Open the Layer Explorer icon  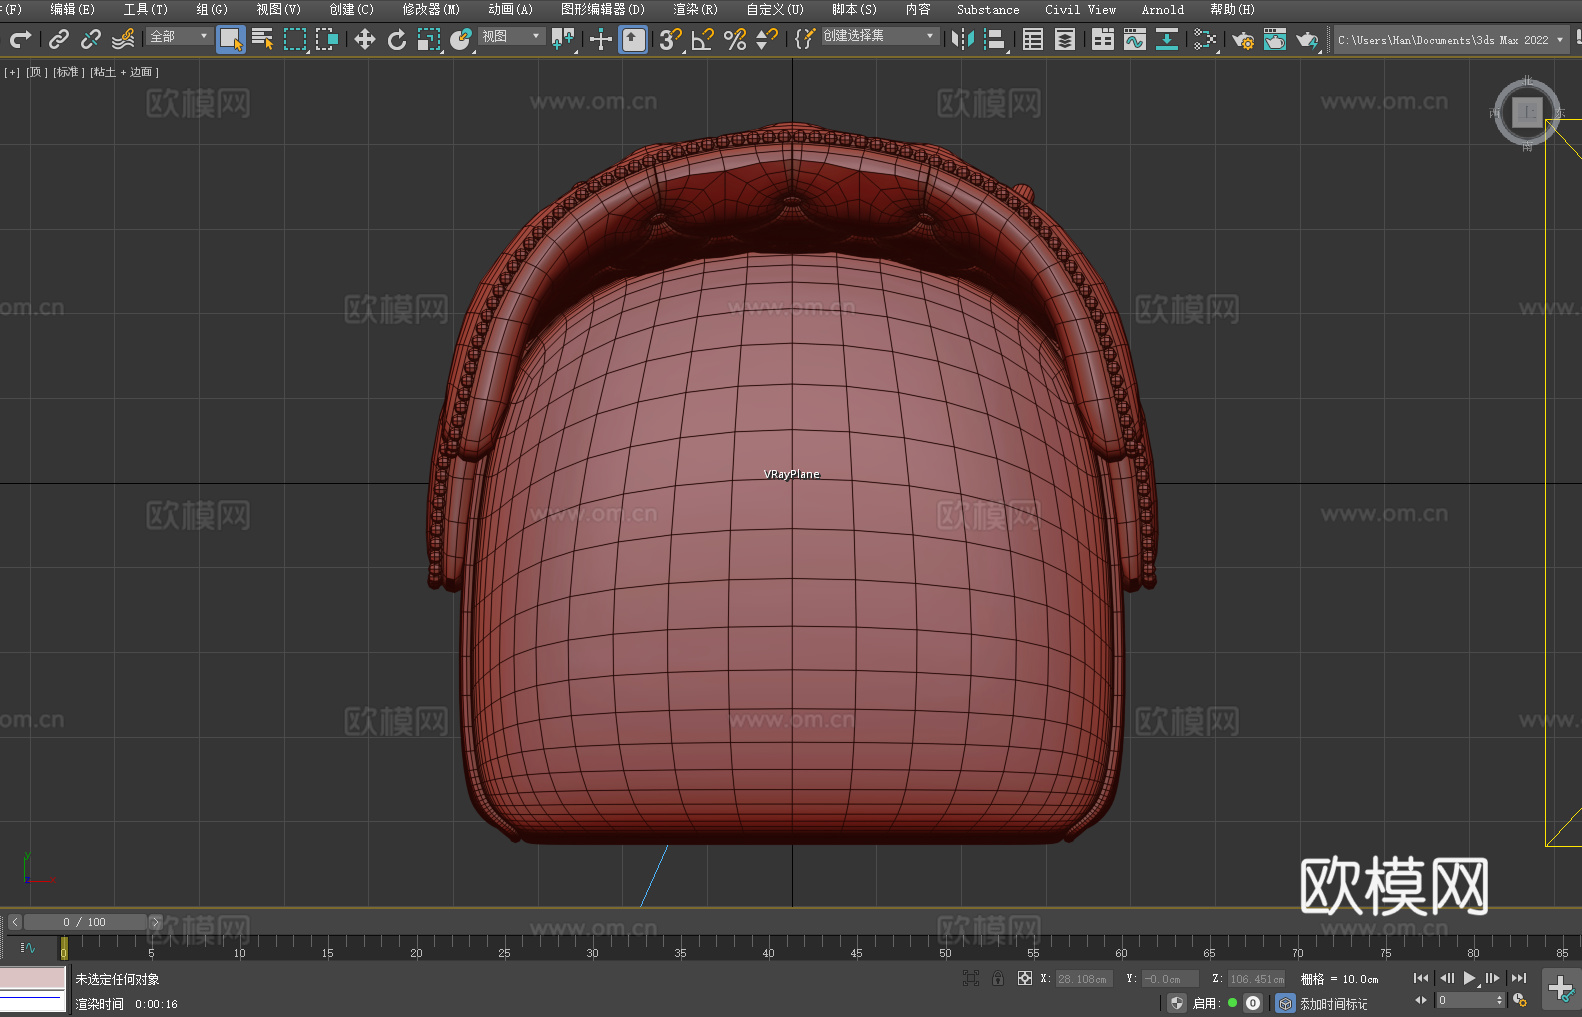click(1065, 39)
